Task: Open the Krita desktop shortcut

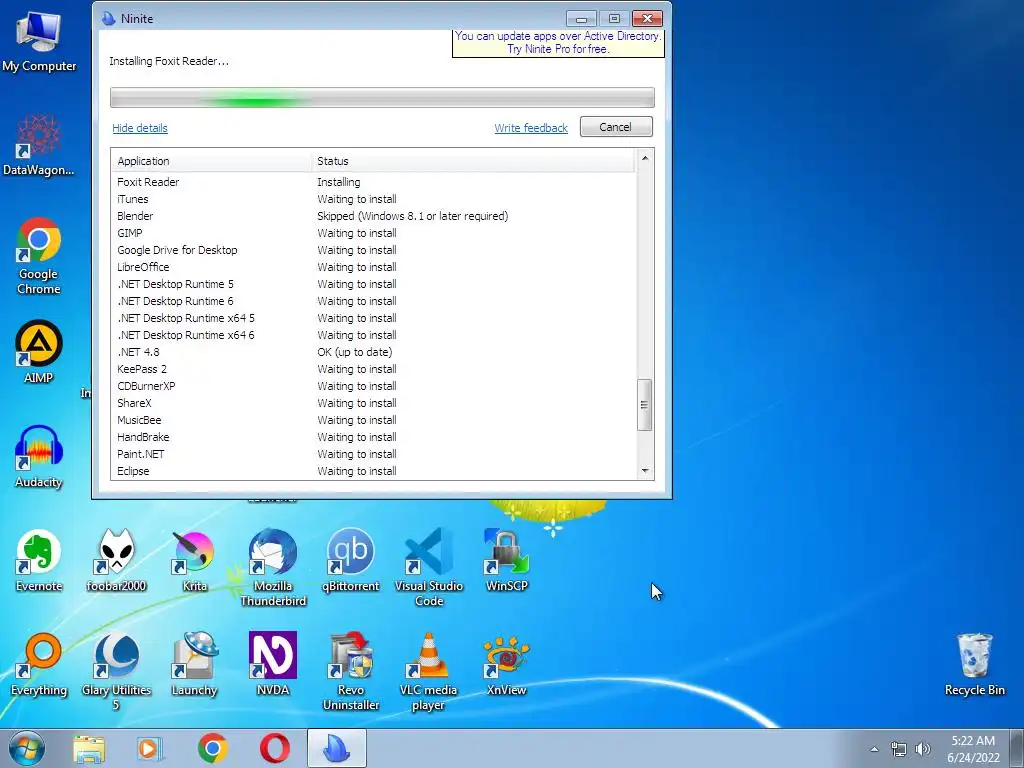Action: click(194, 560)
